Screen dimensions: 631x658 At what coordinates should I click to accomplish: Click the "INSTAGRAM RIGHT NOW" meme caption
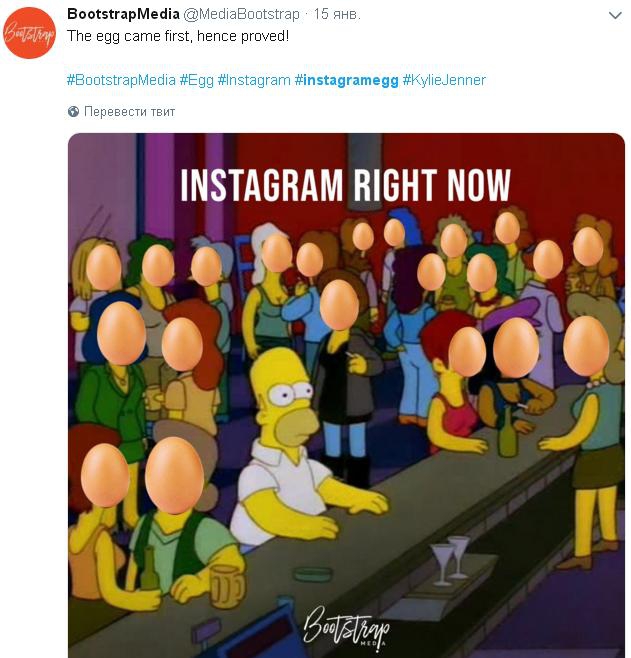345,185
